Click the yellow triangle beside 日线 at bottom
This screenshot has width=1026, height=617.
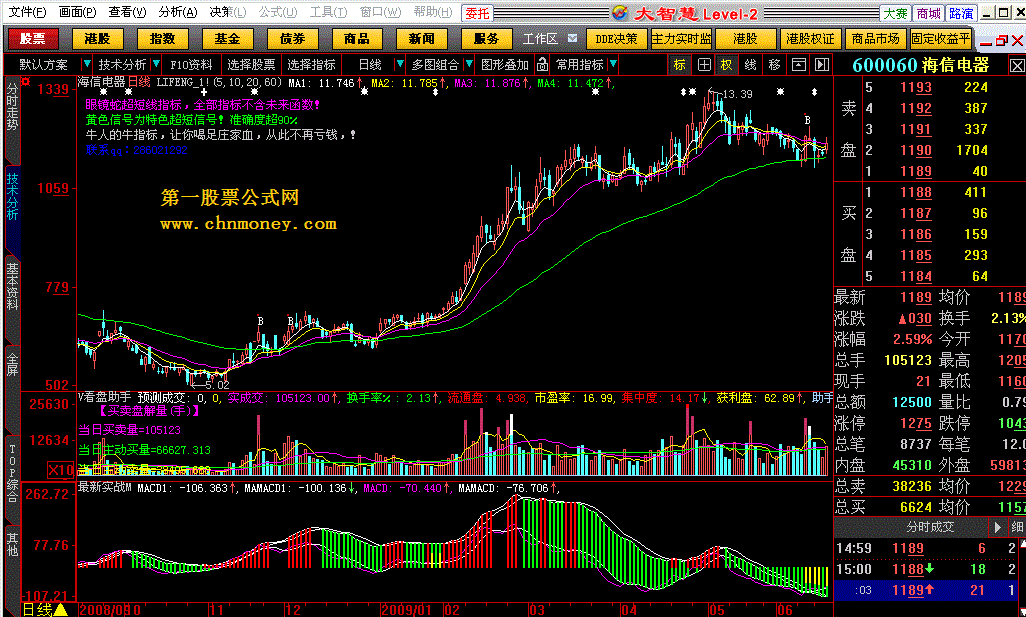pos(60,610)
